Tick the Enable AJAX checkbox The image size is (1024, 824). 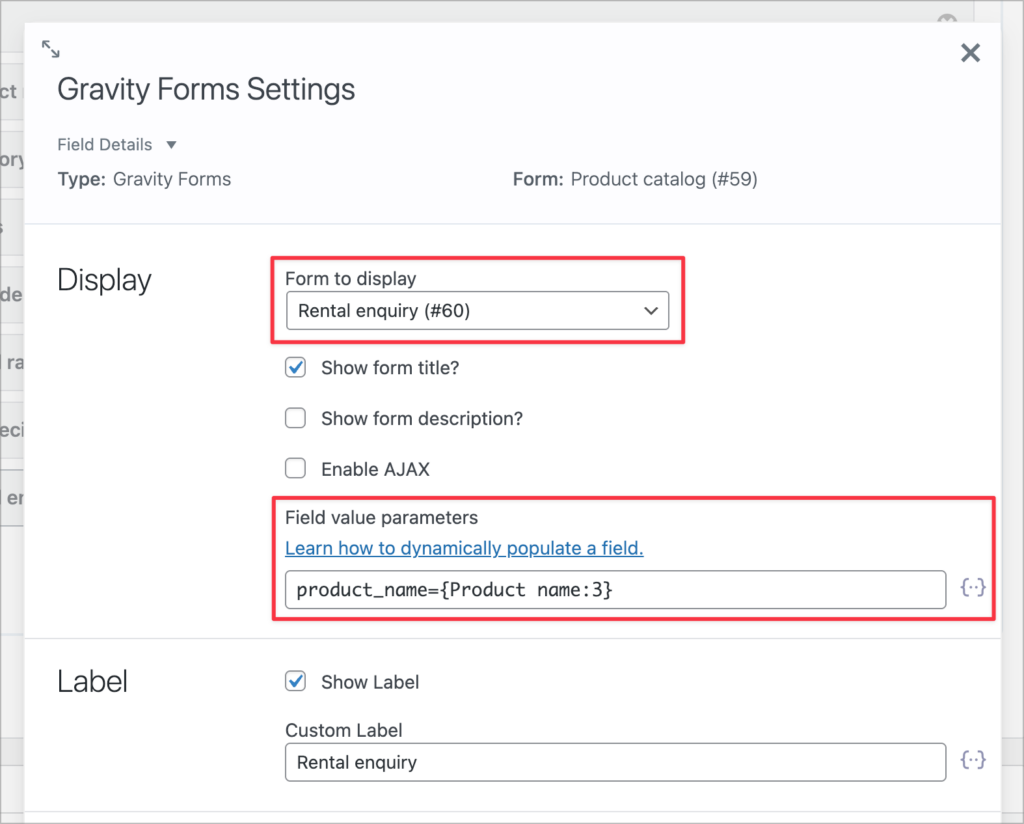coord(295,468)
